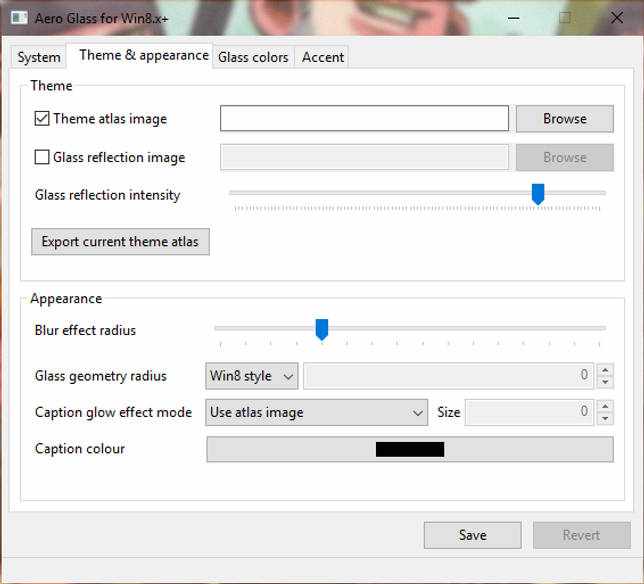Minimize the Aero Glass window

(x=513, y=18)
